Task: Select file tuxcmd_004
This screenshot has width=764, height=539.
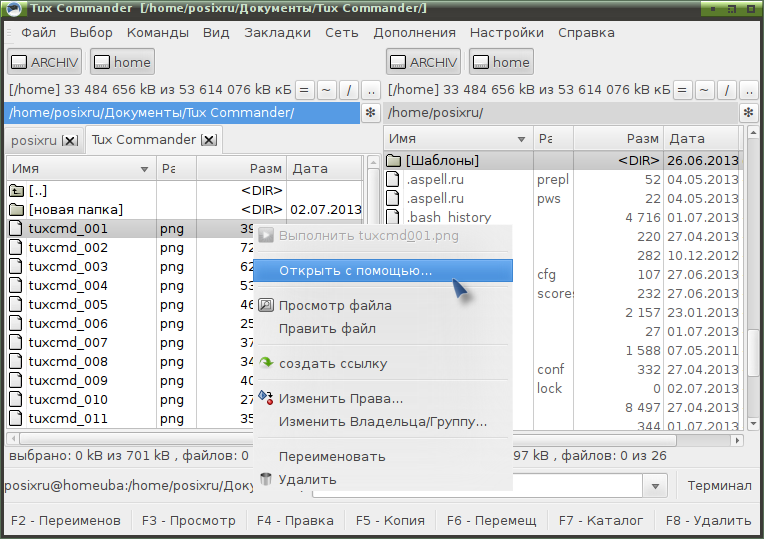Action: pos(131,286)
